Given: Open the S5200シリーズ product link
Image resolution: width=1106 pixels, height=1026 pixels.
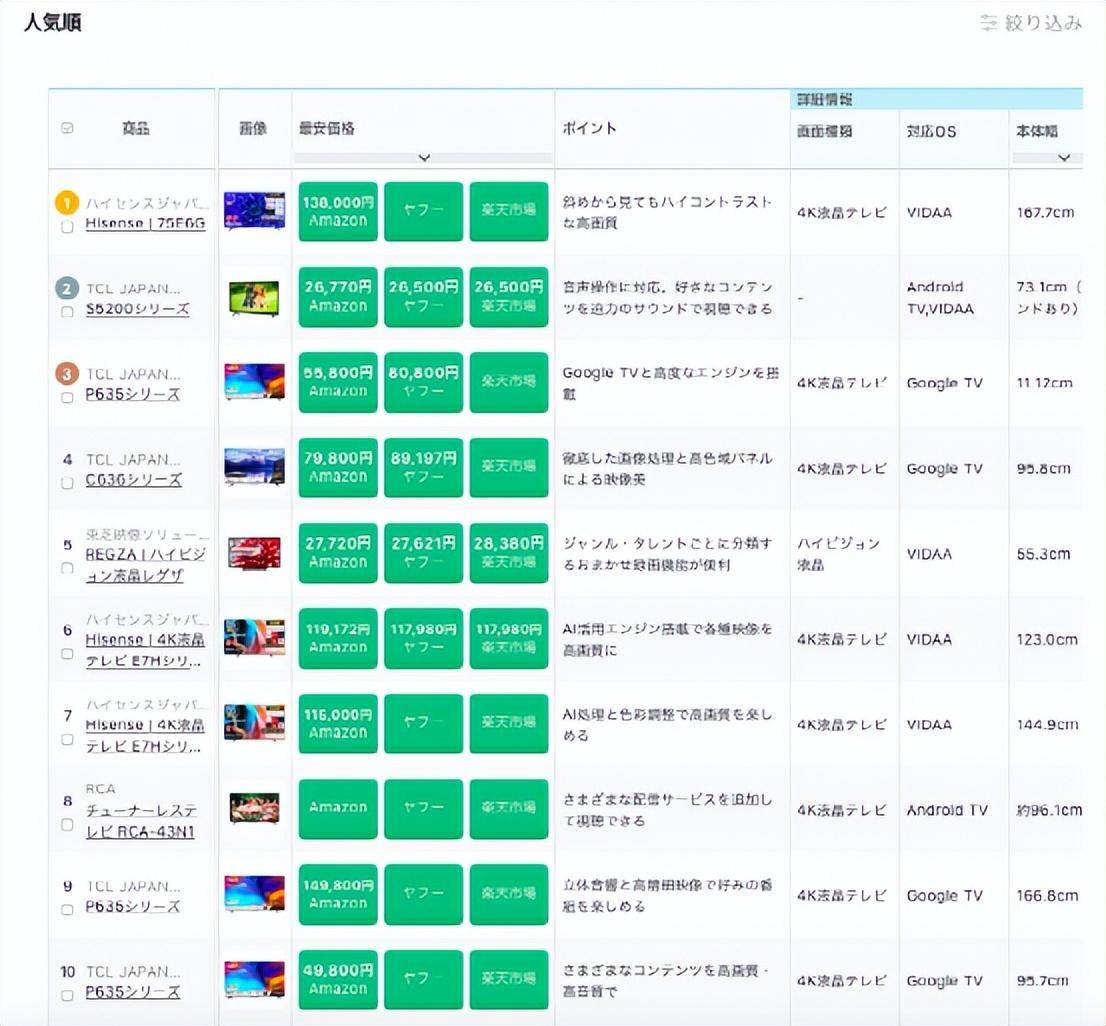Looking at the screenshot, I should 138,309.
